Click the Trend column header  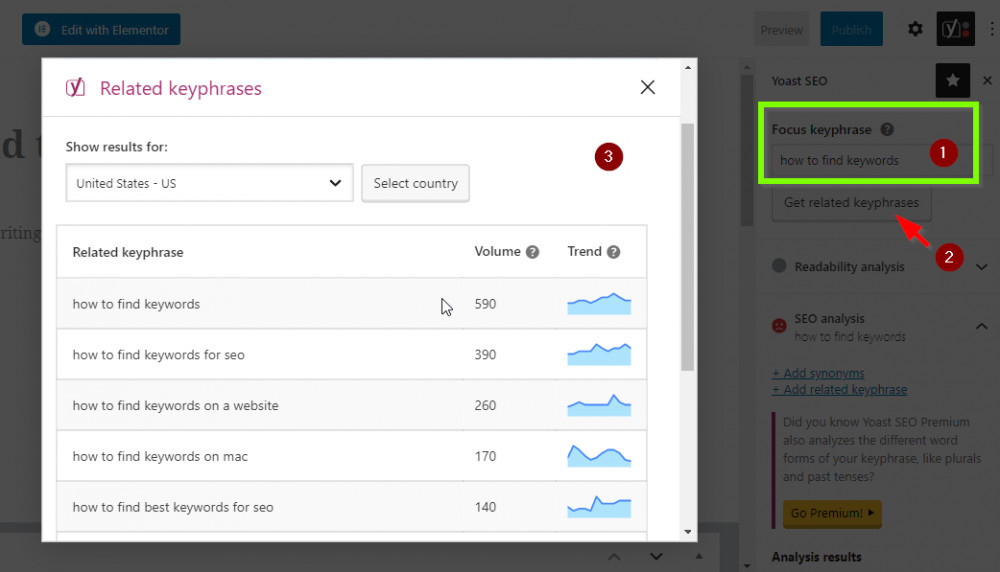pyautogui.click(x=585, y=251)
